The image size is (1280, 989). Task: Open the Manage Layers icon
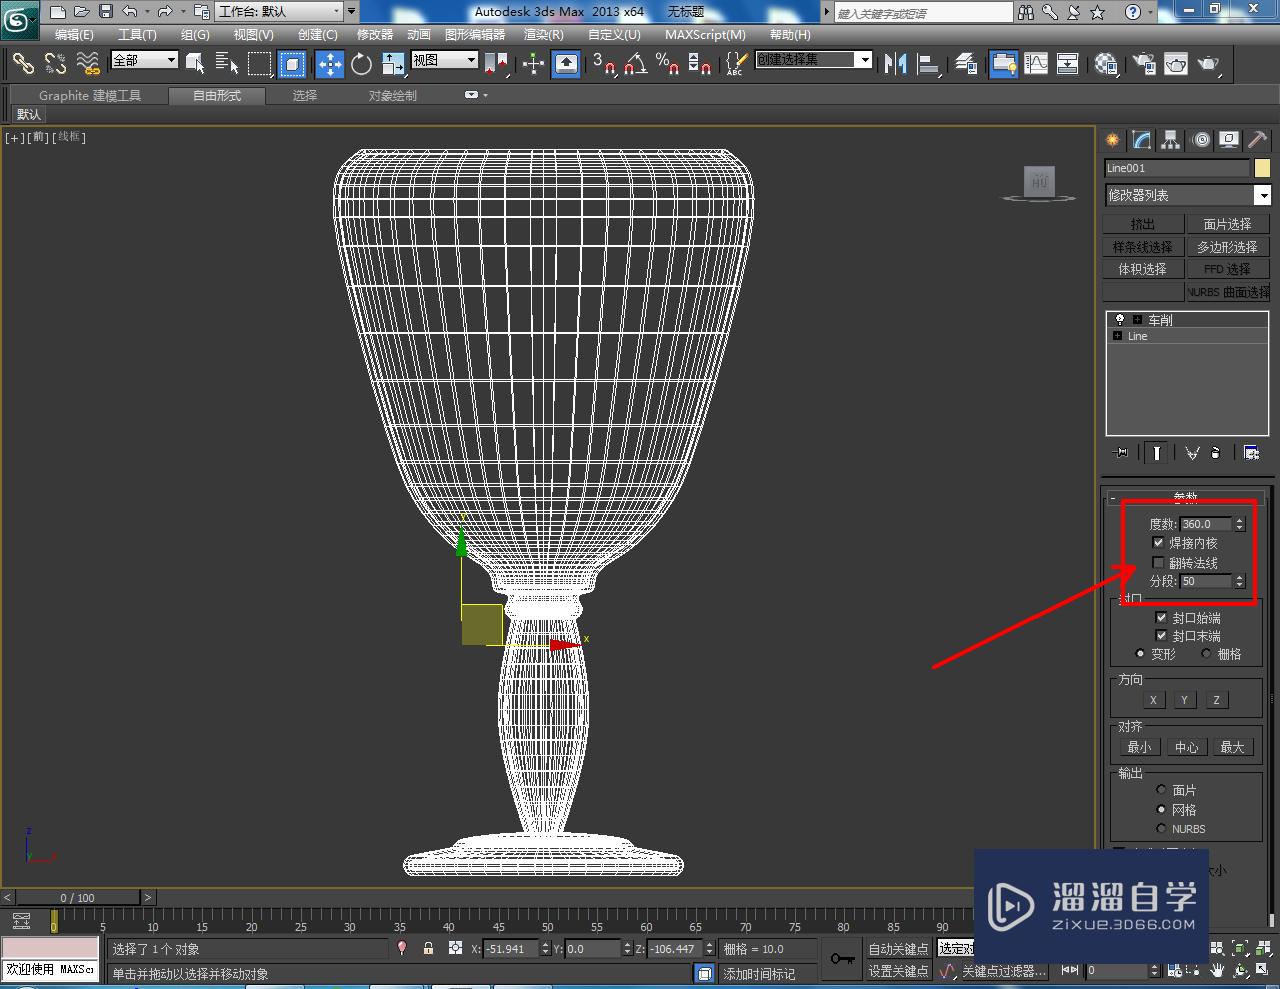click(x=966, y=64)
